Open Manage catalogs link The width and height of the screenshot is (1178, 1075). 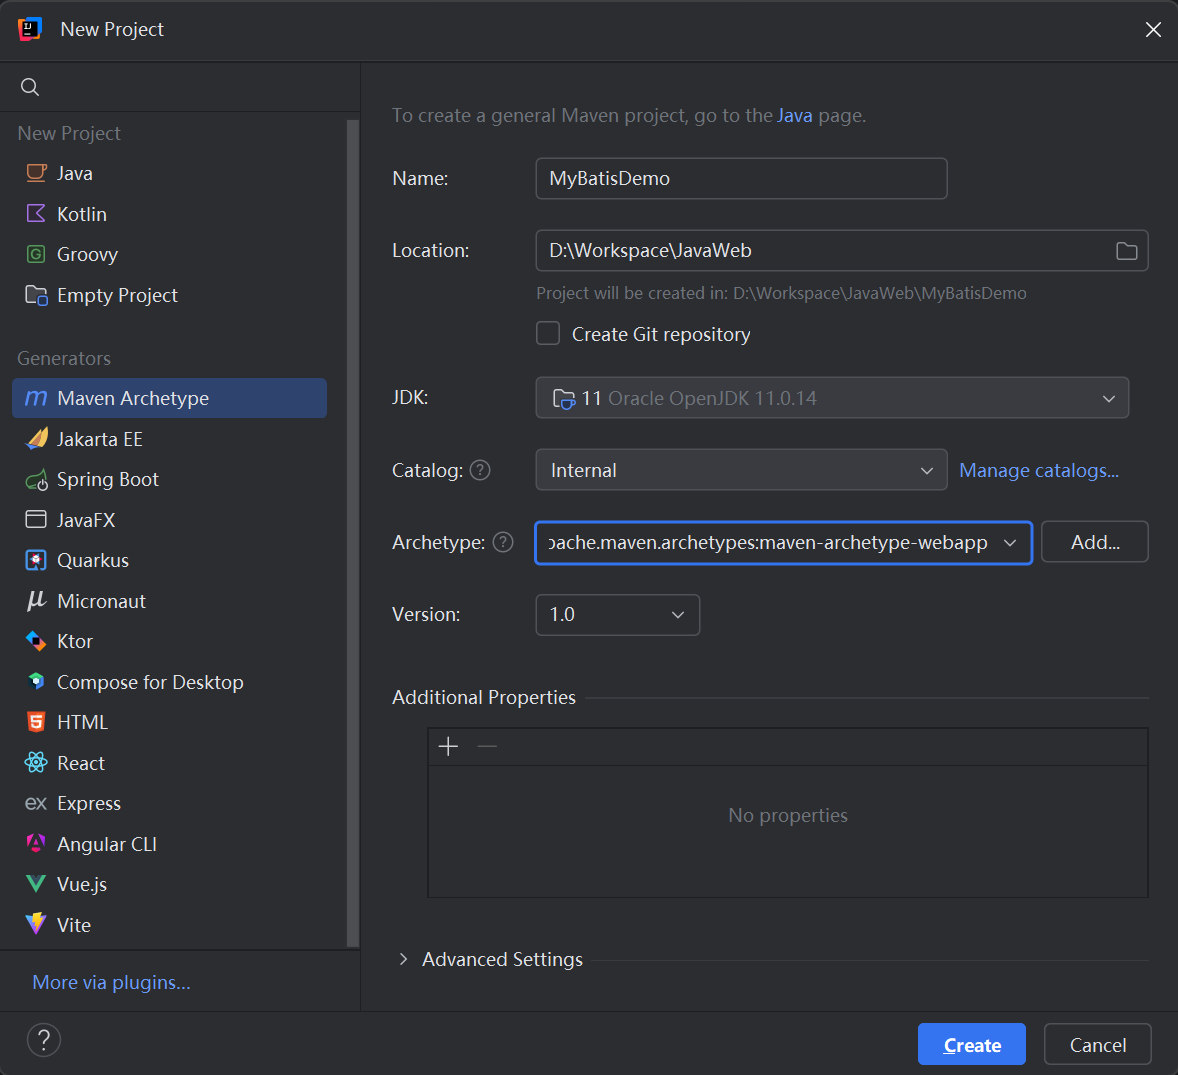tap(1039, 470)
